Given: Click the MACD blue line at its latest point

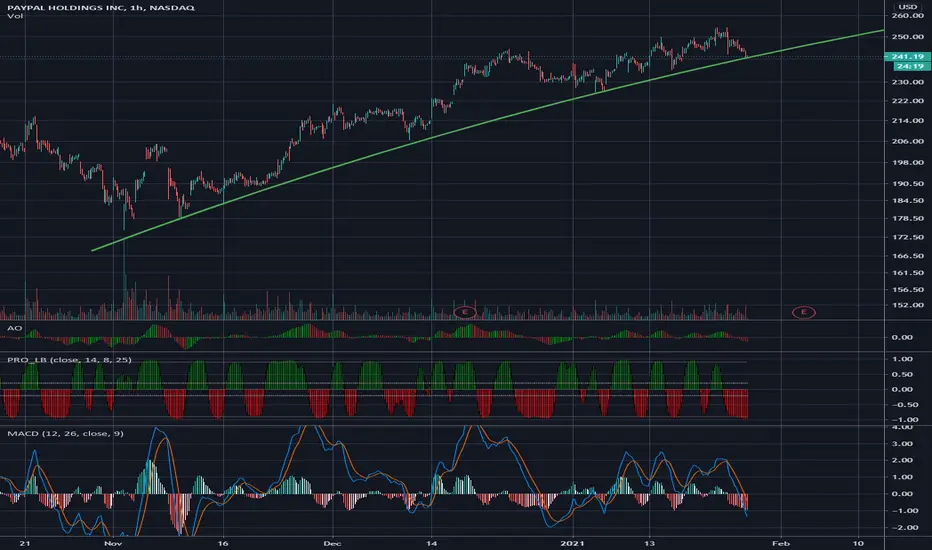Looking at the screenshot, I should click(747, 515).
